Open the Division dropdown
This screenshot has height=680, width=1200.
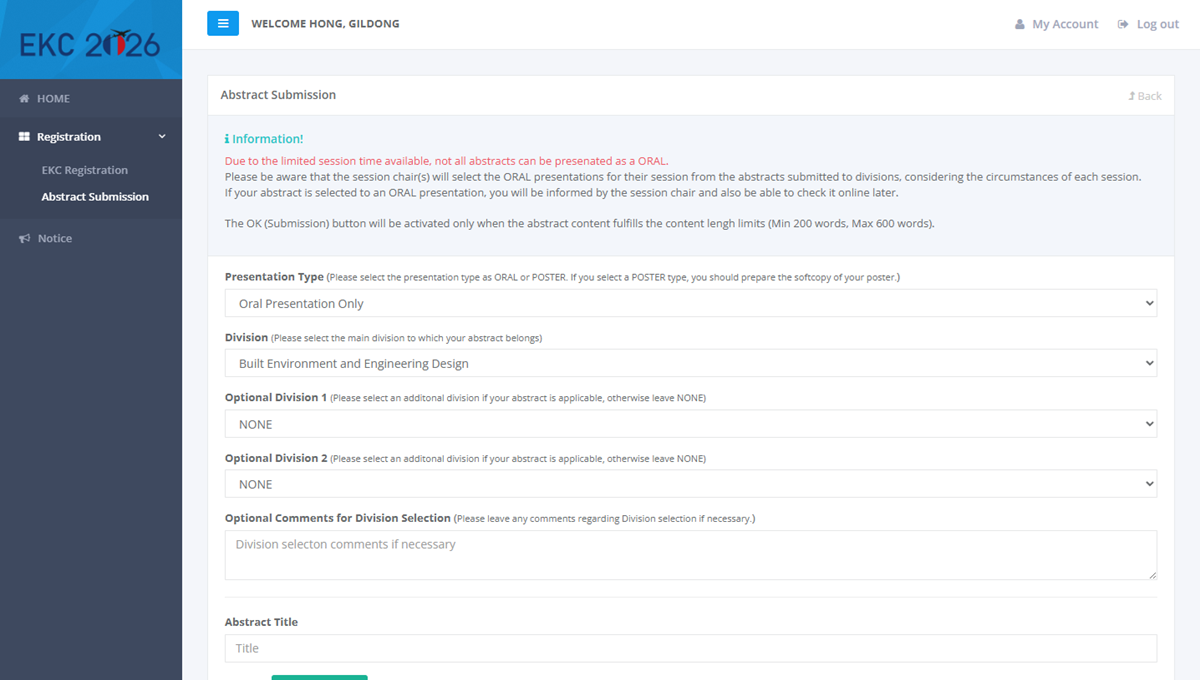pos(690,363)
